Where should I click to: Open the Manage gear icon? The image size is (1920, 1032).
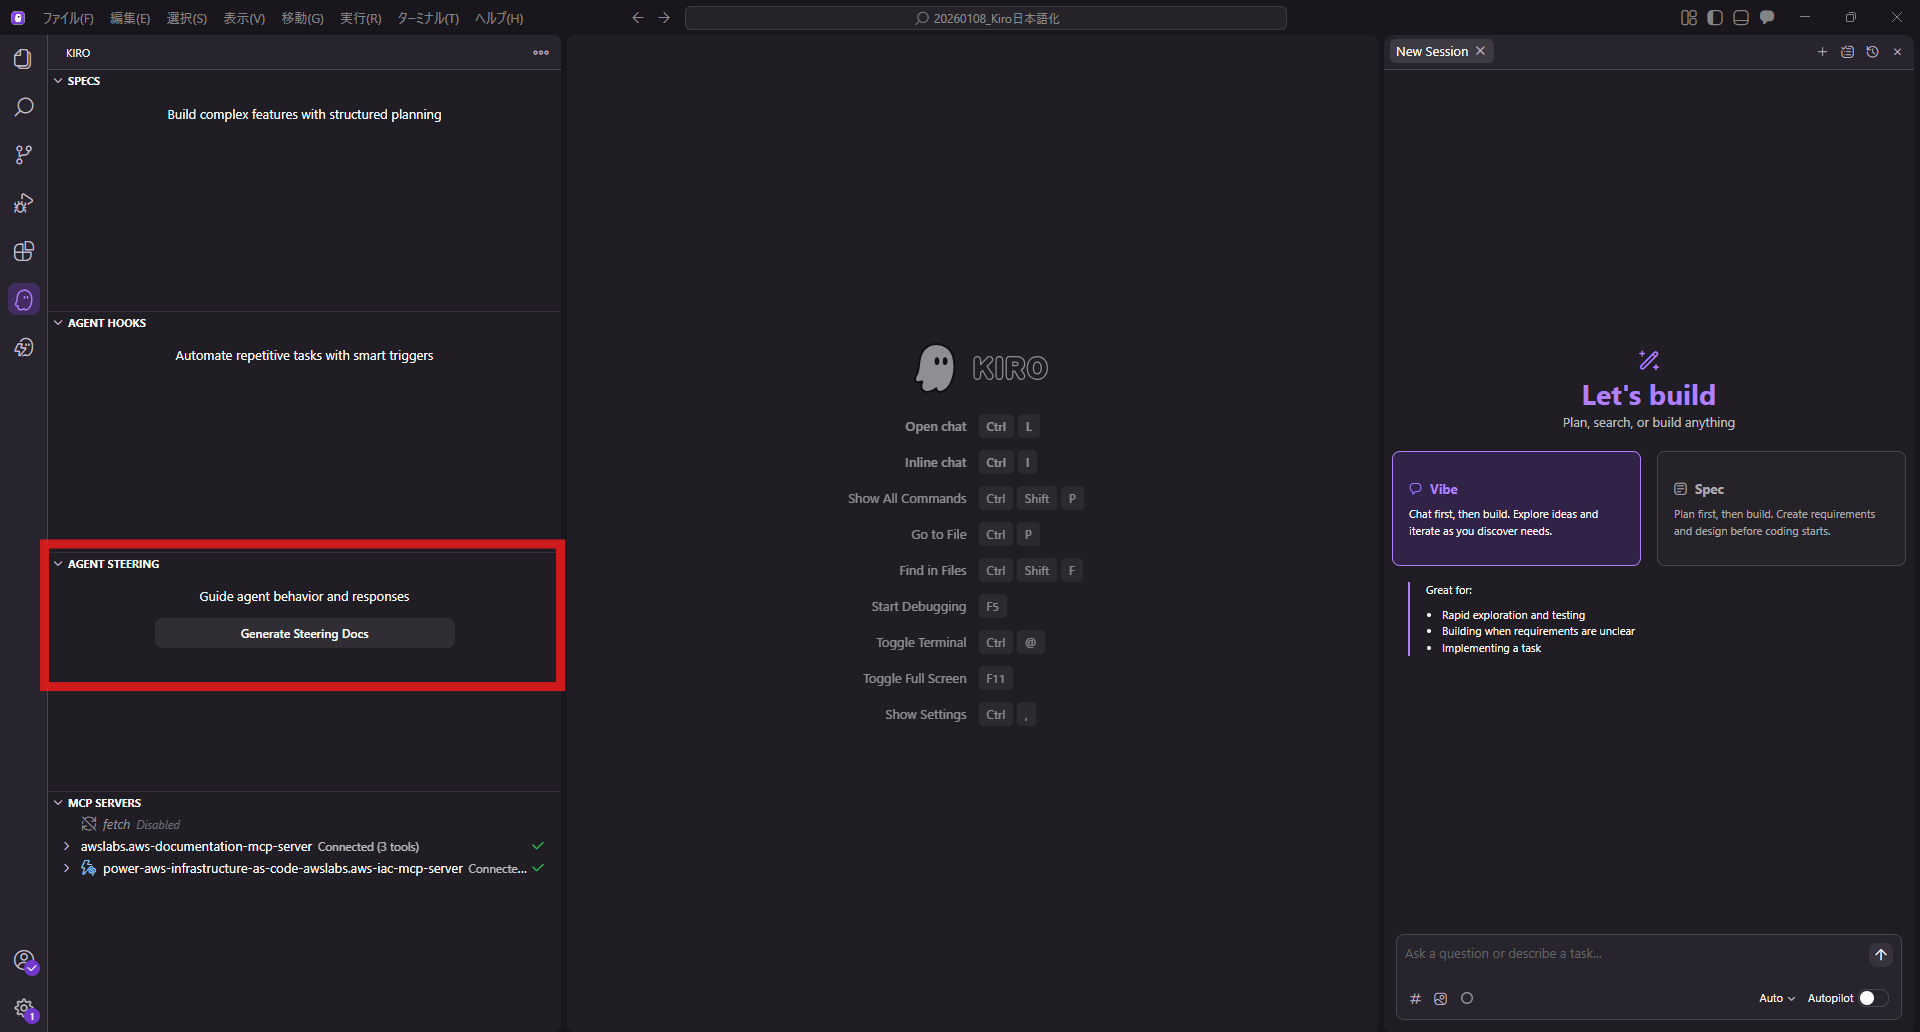click(x=24, y=1008)
